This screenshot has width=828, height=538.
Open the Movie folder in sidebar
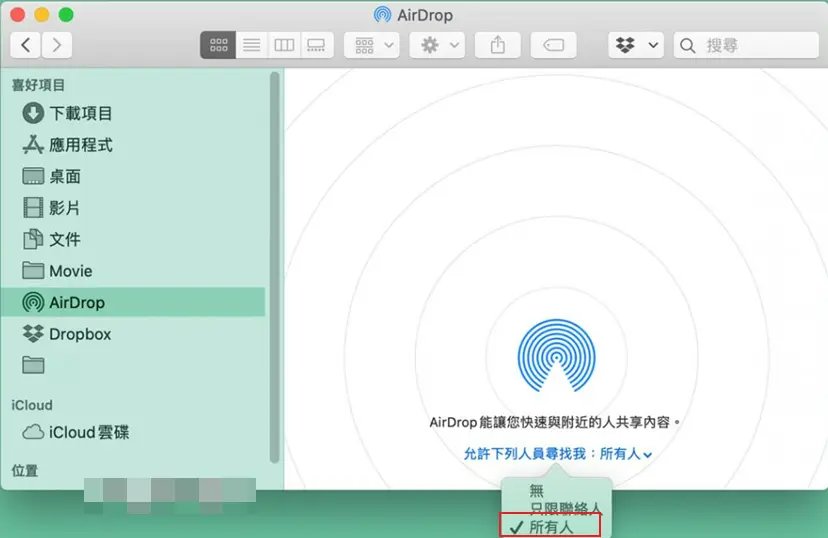click(x=133, y=271)
